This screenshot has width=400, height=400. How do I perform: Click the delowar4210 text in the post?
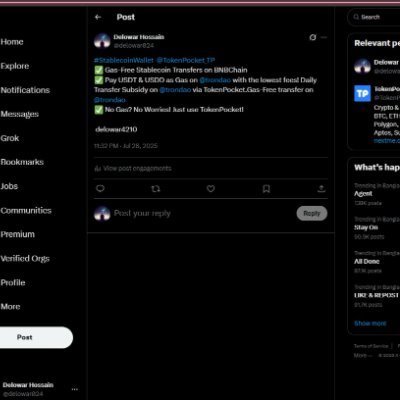tap(116, 129)
